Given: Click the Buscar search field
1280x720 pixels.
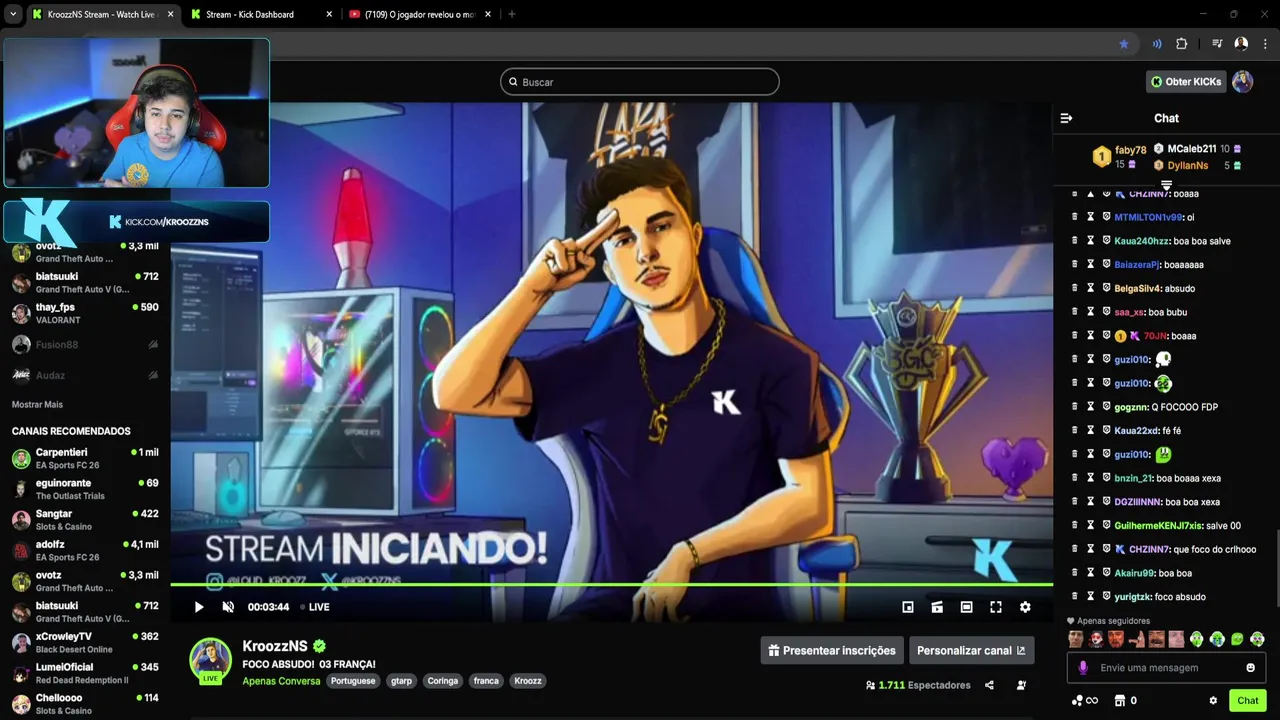Looking at the screenshot, I should (640, 82).
